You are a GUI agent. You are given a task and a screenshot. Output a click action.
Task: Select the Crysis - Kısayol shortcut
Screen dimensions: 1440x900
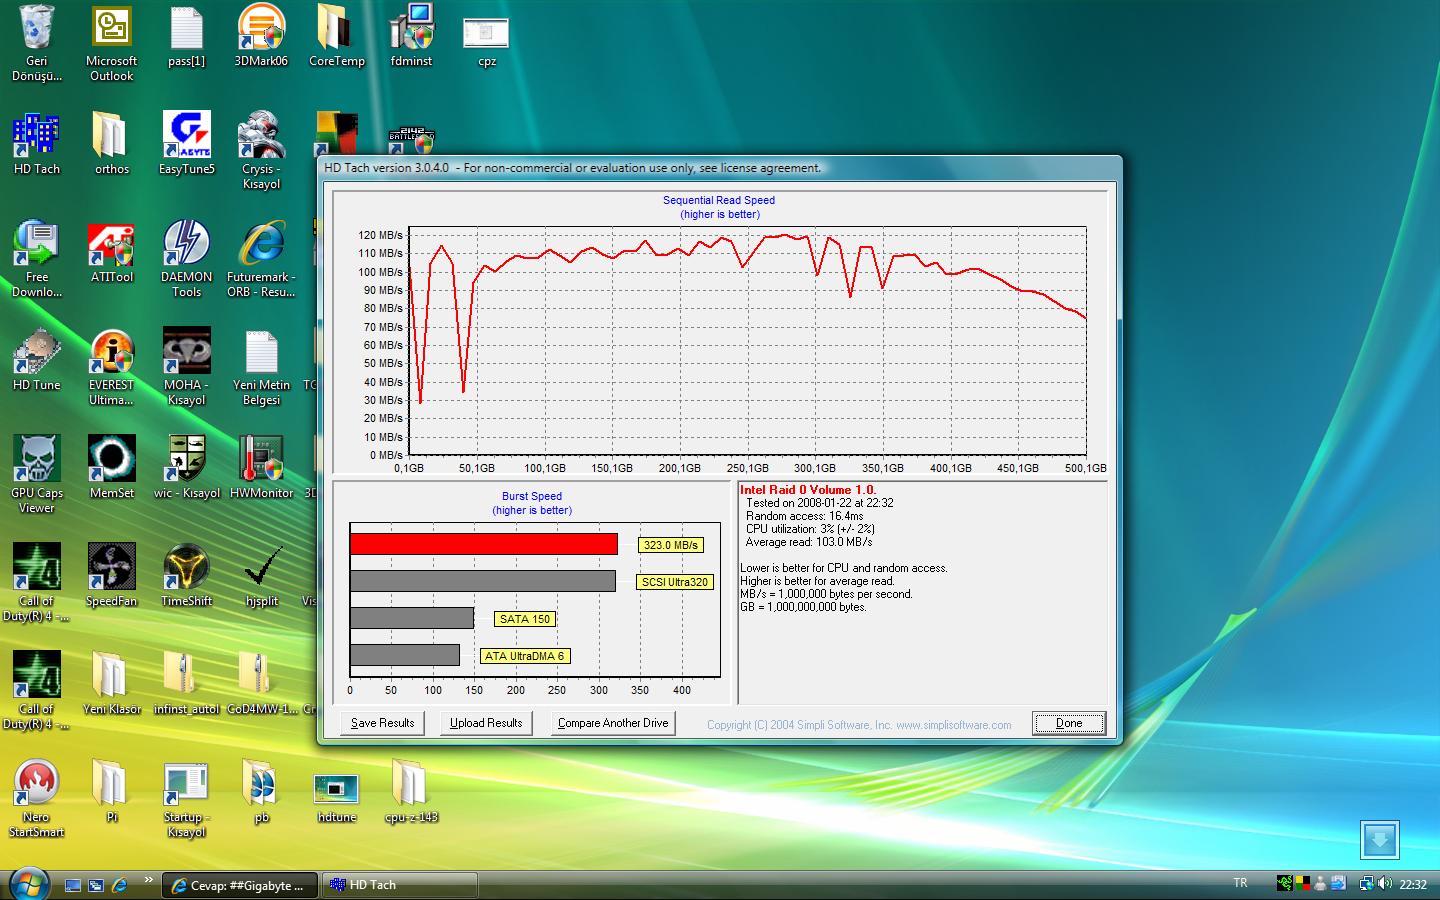tap(261, 150)
